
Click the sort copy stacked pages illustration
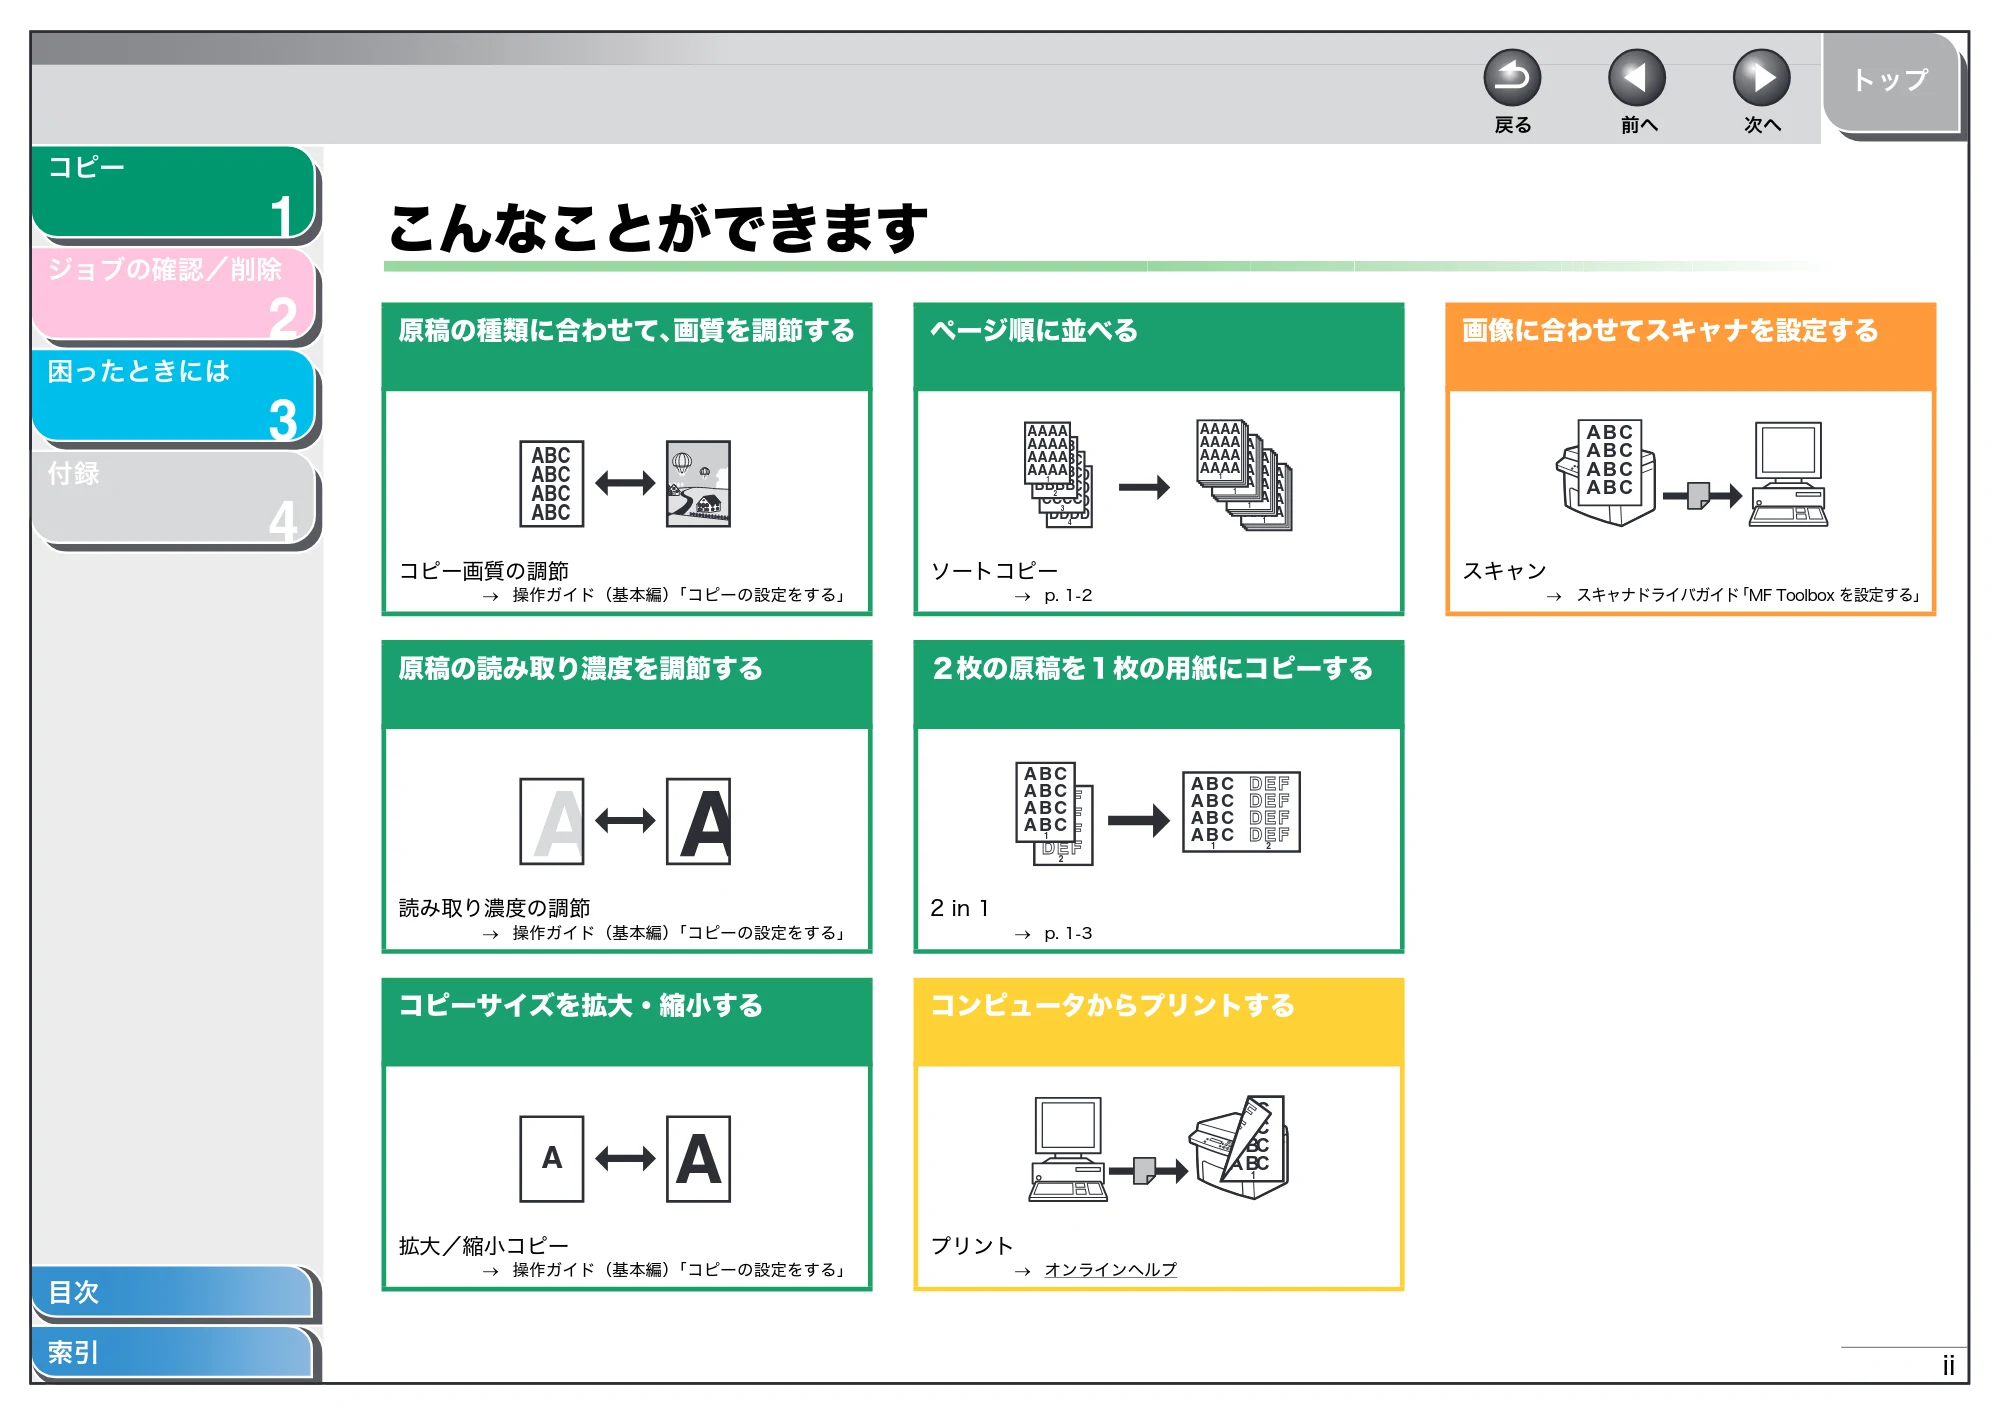(x=1158, y=475)
